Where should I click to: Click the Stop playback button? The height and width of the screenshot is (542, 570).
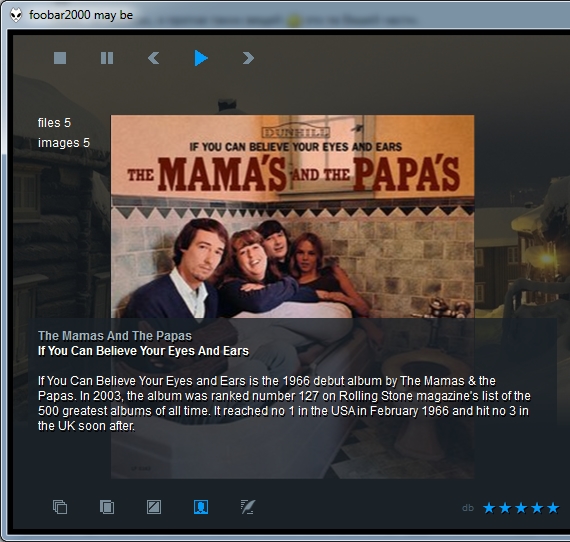coord(60,58)
